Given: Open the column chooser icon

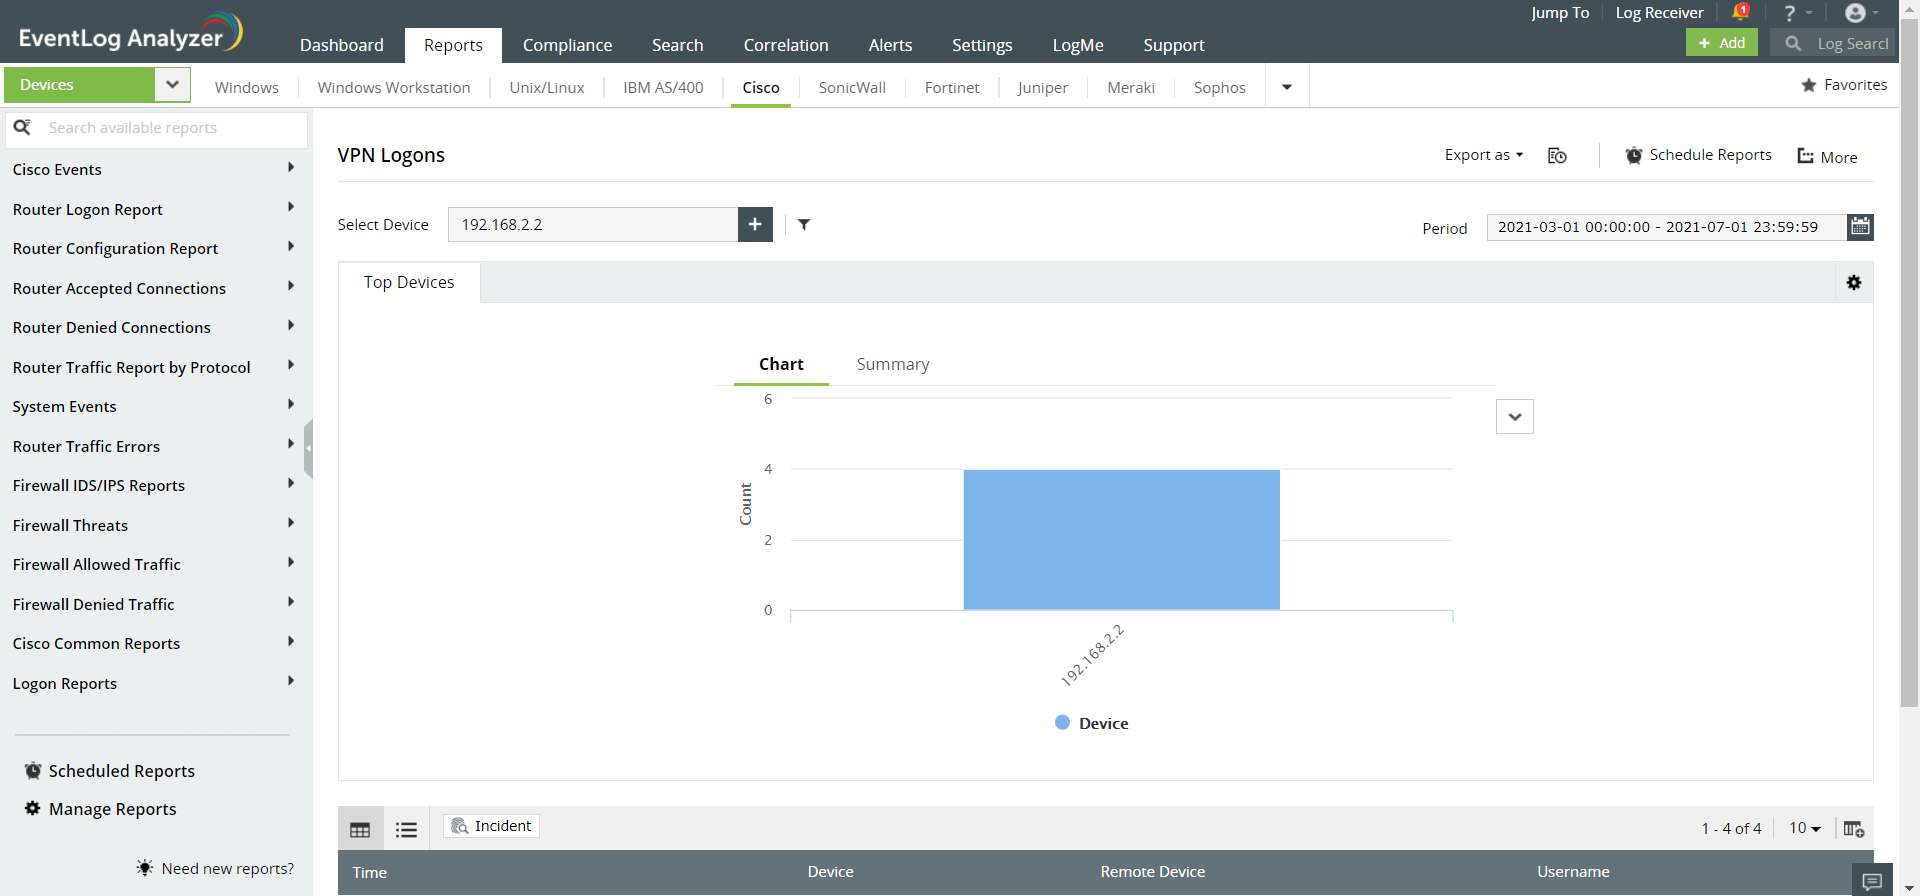Looking at the screenshot, I should [x=1854, y=828].
